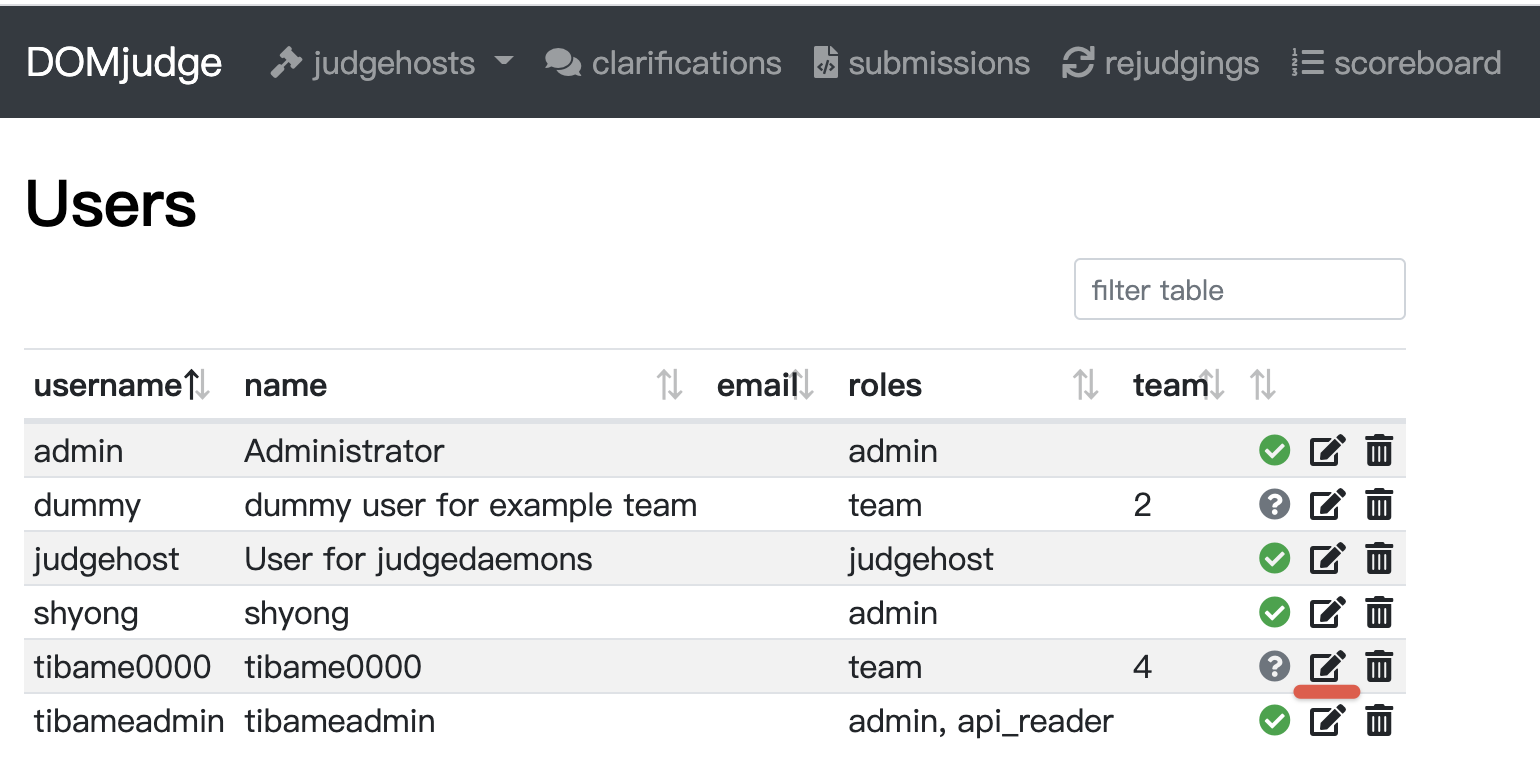Edit the judgehost user entry
1540x768 pixels.
click(1327, 558)
